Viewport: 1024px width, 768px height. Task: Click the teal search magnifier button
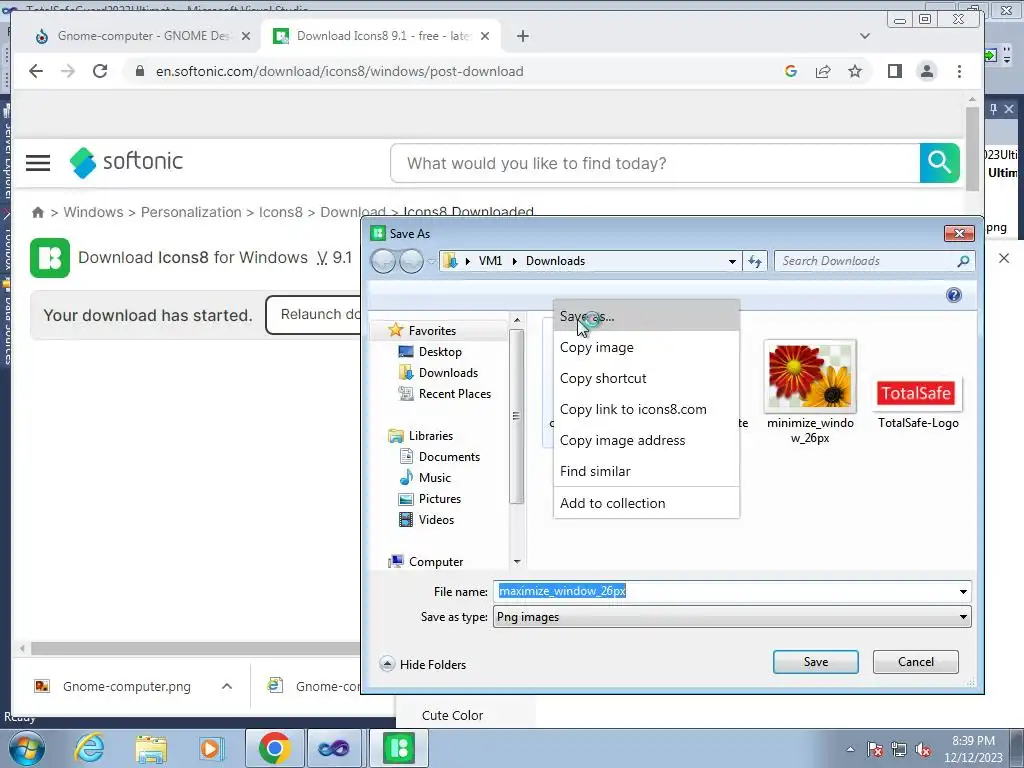(x=939, y=163)
